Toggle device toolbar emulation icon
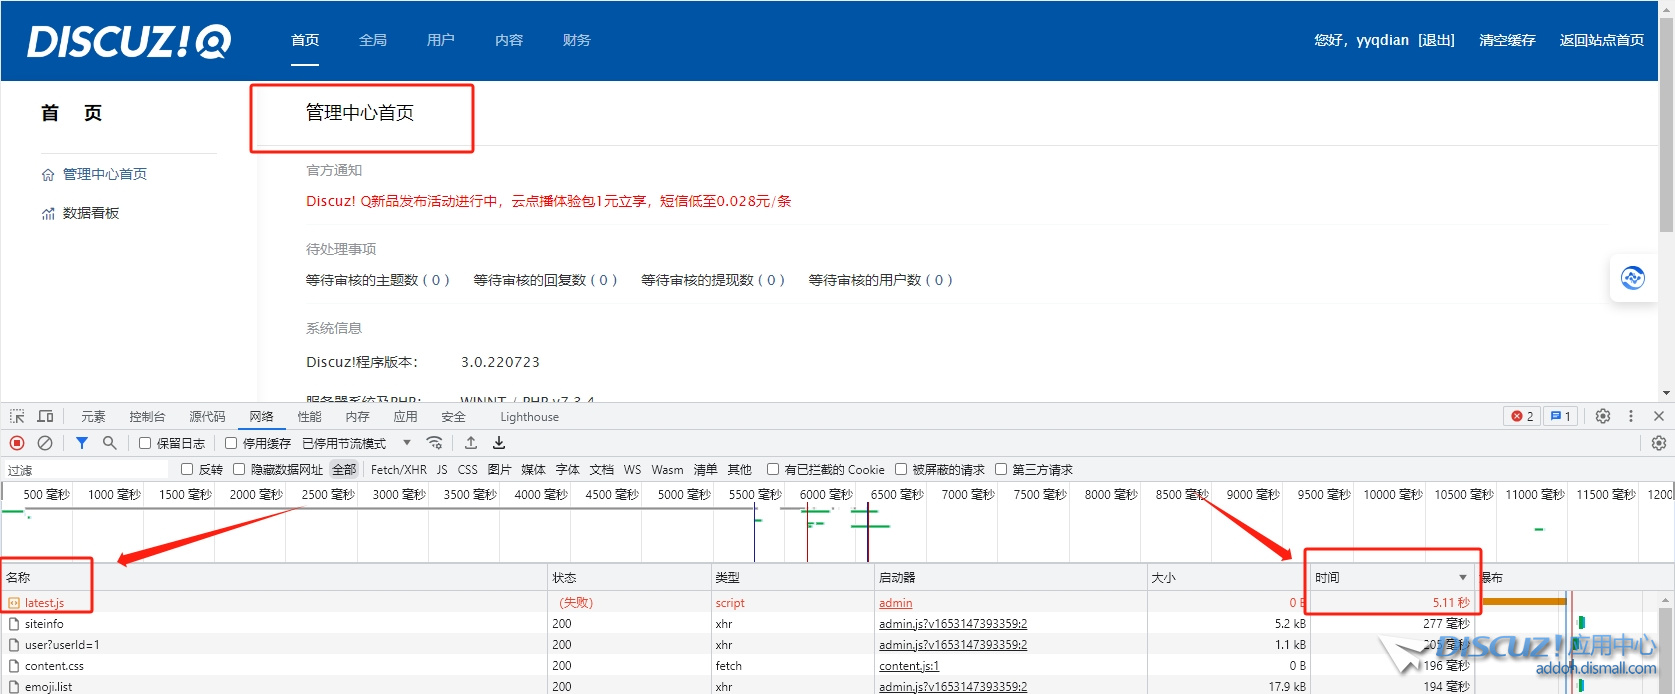The image size is (1675, 694). pos(46,416)
